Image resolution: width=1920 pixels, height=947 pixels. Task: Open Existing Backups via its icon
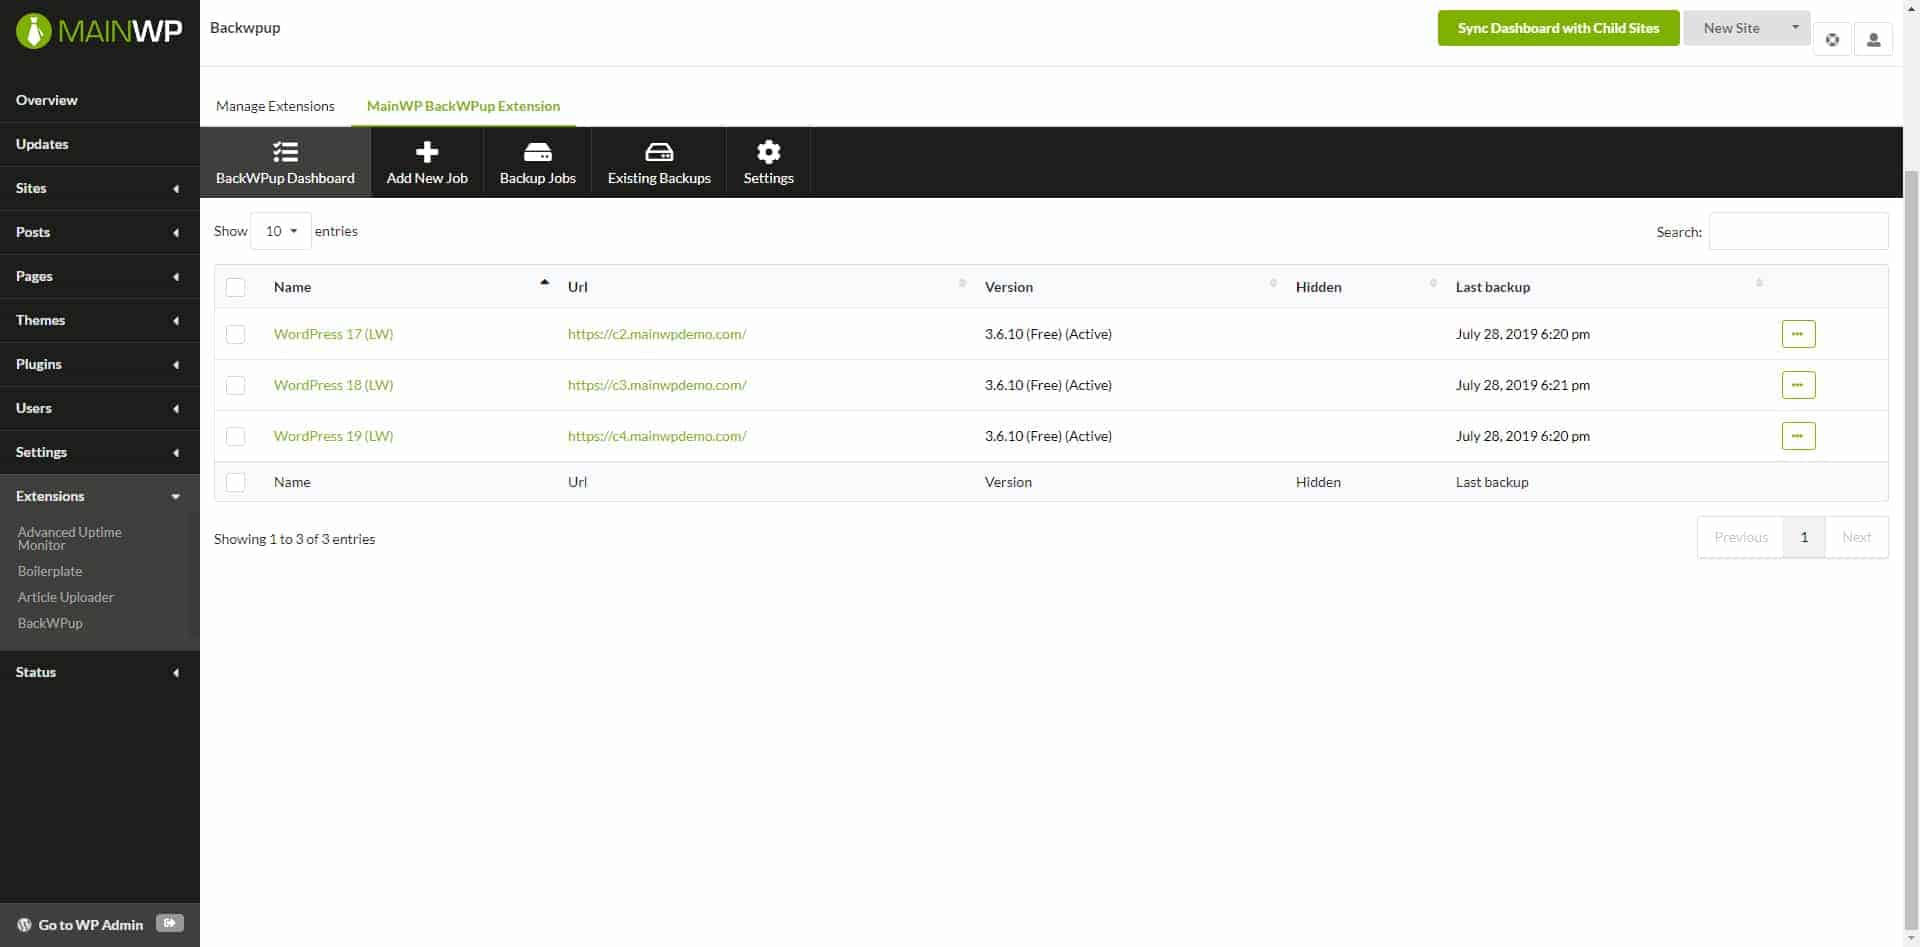658,151
